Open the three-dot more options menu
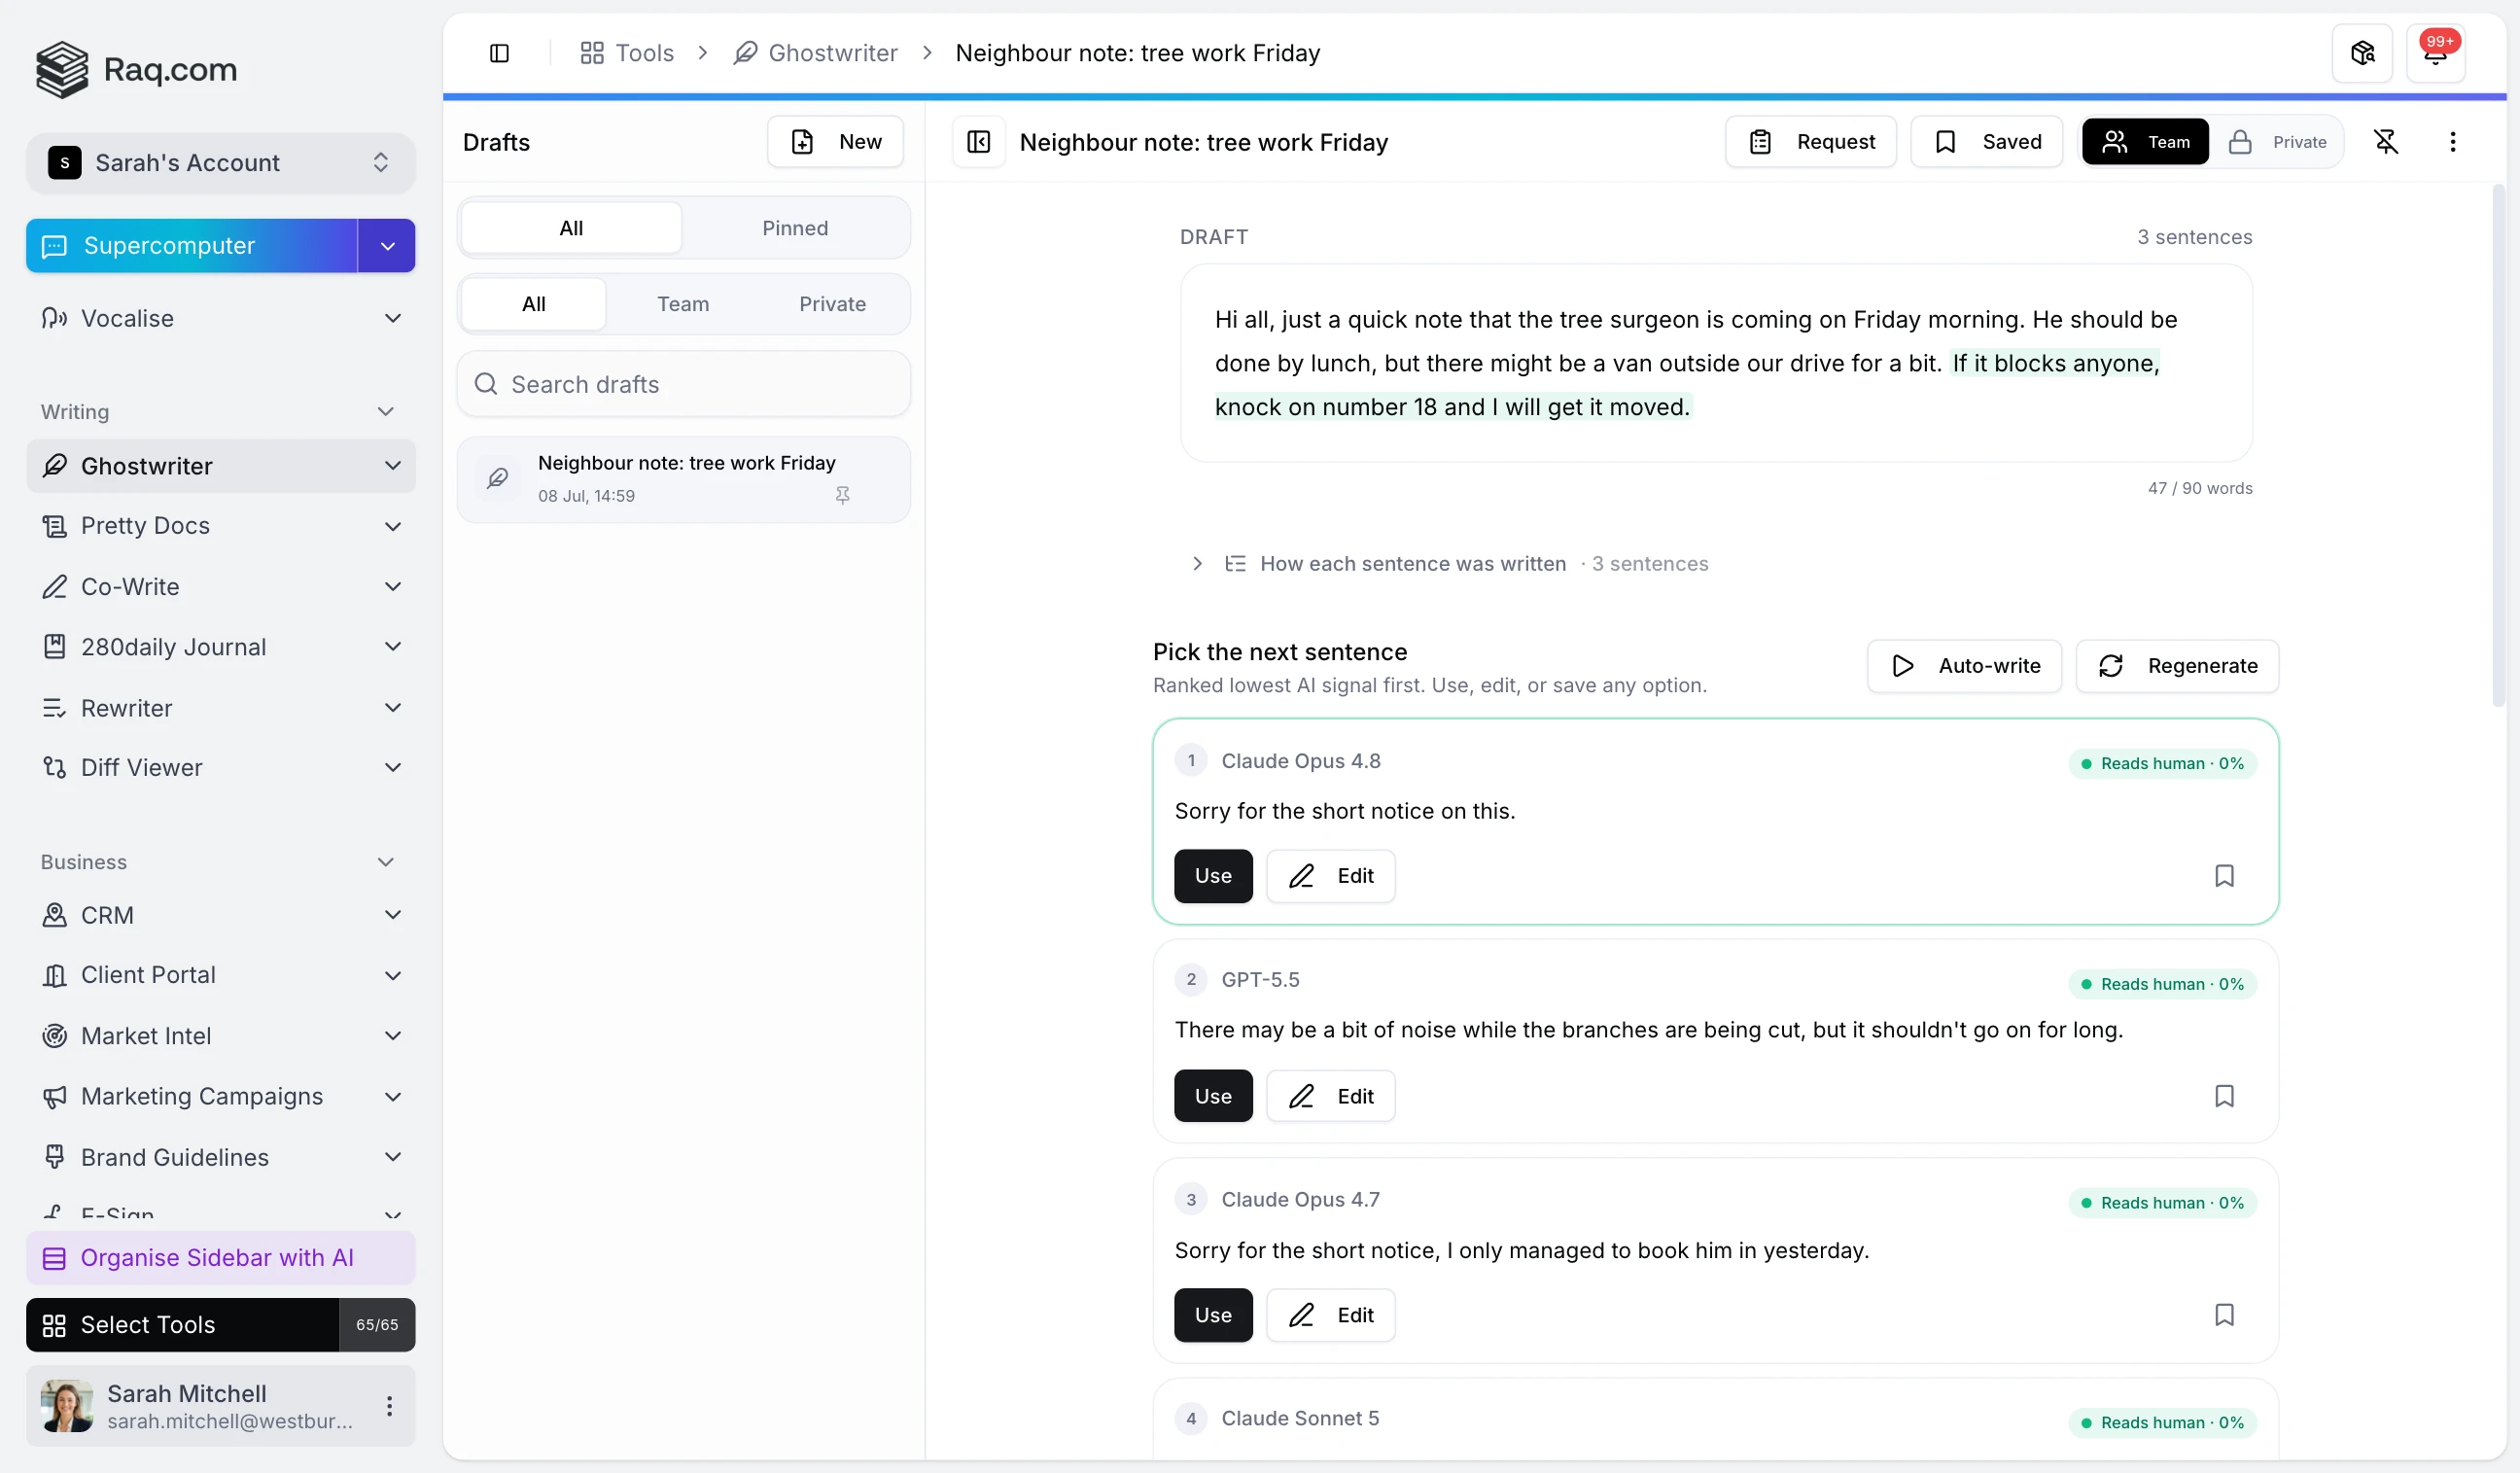The width and height of the screenshot is (2520, 1473). click(2452, 142)
